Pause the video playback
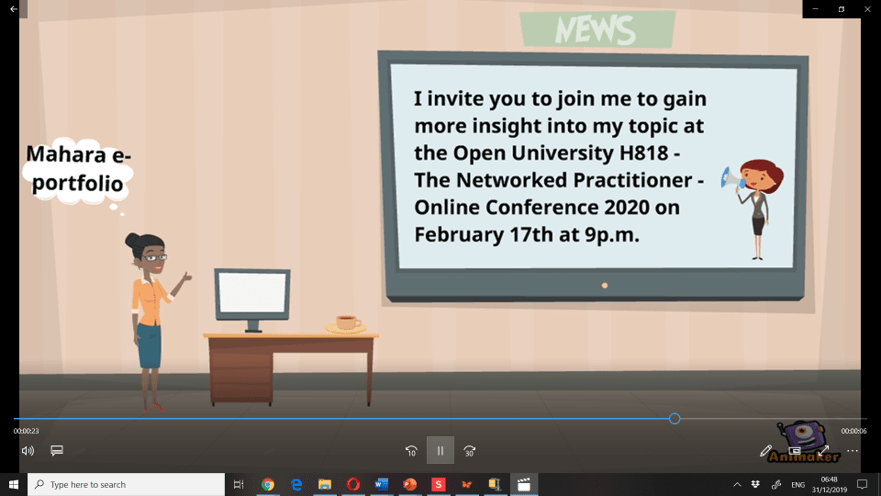 tap(440, 451)
